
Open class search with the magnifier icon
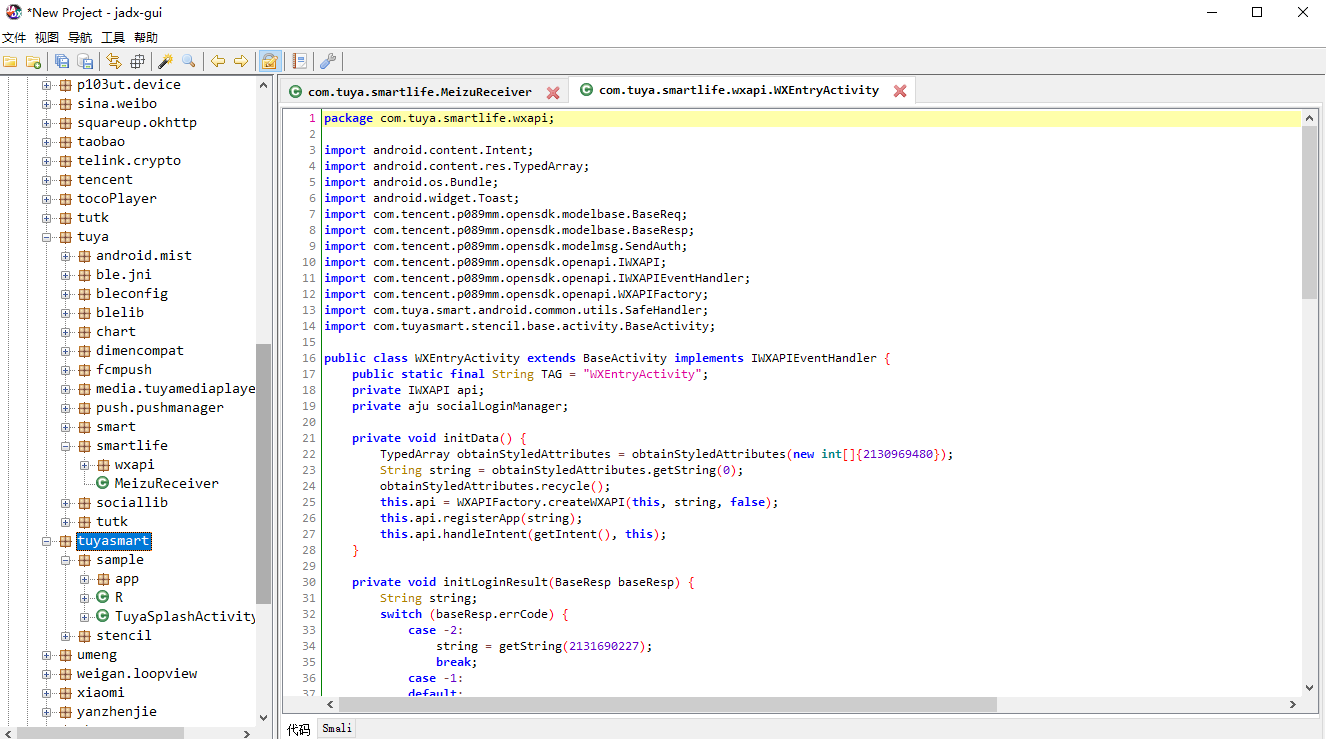[189, 61]
